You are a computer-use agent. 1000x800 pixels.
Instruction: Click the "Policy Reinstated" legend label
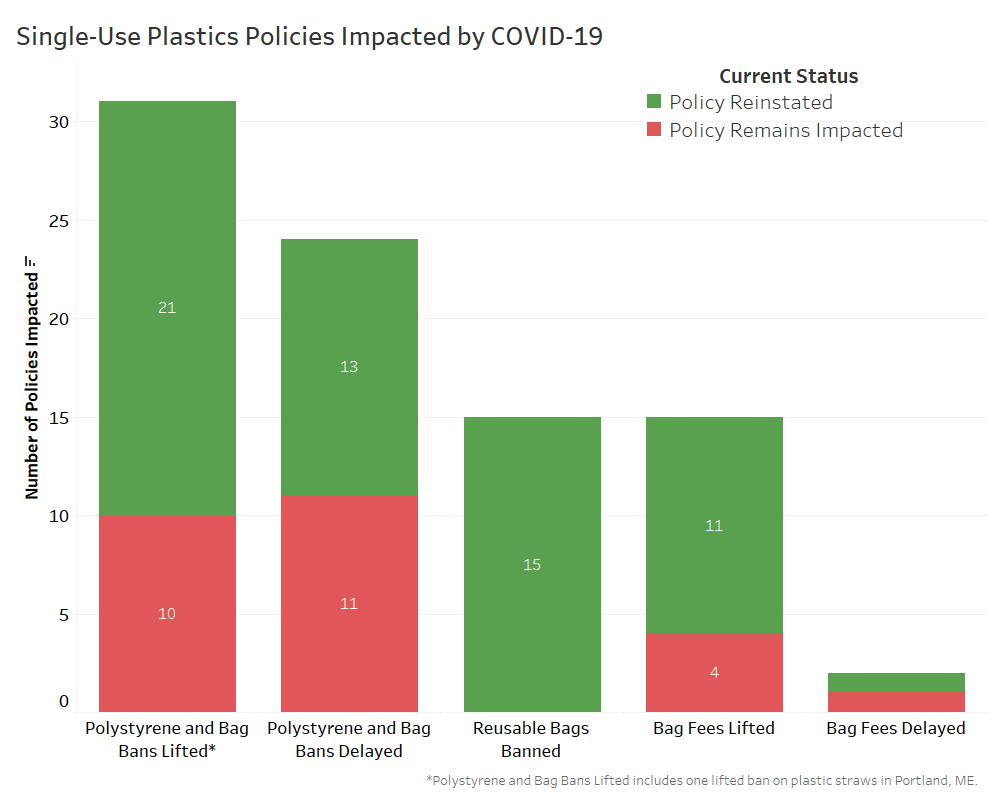(750, 102)
